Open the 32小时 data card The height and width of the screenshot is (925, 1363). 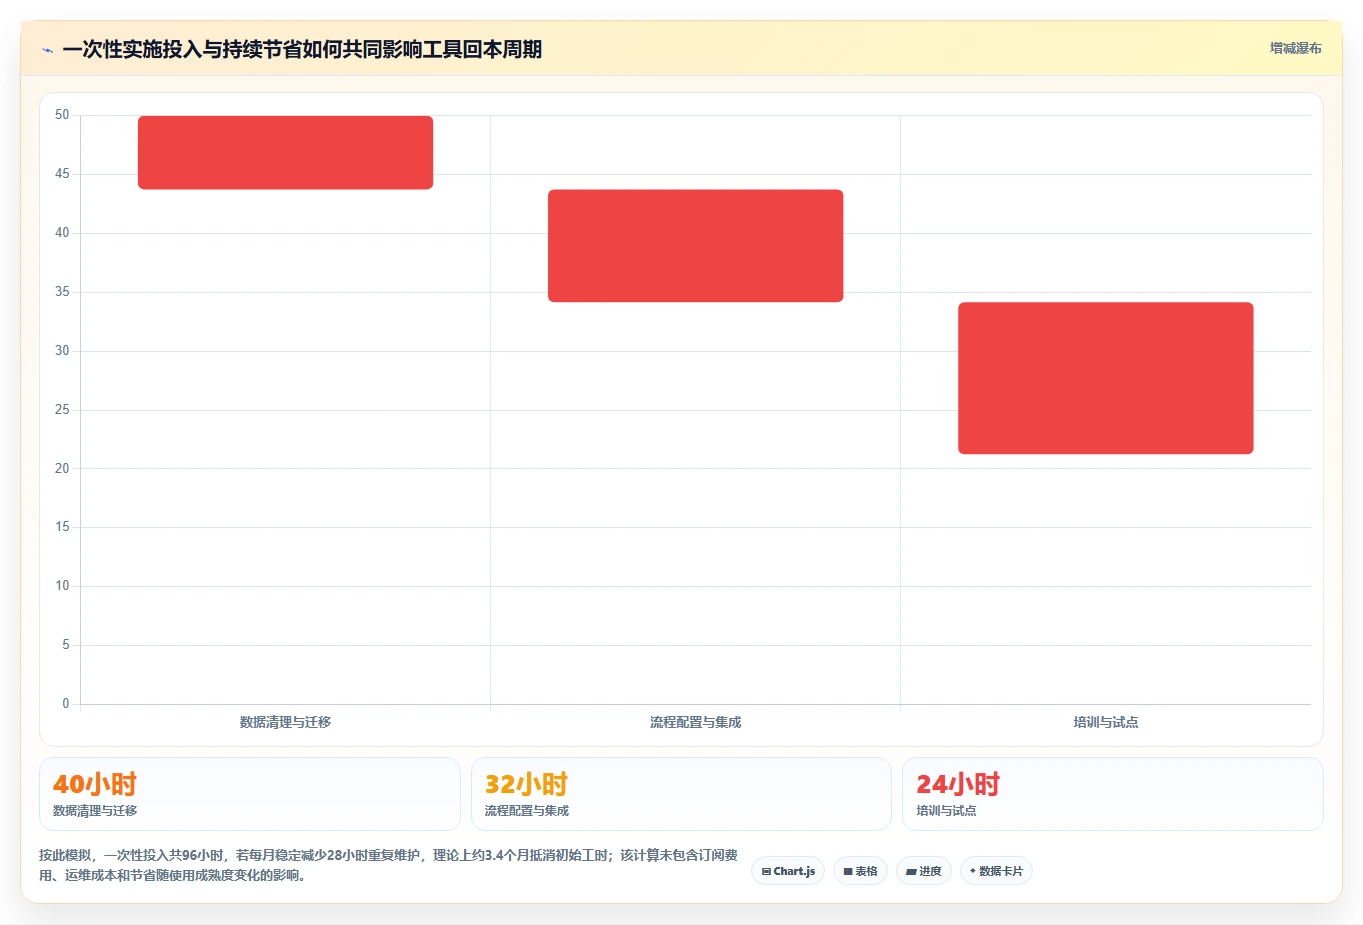point(681,794)
